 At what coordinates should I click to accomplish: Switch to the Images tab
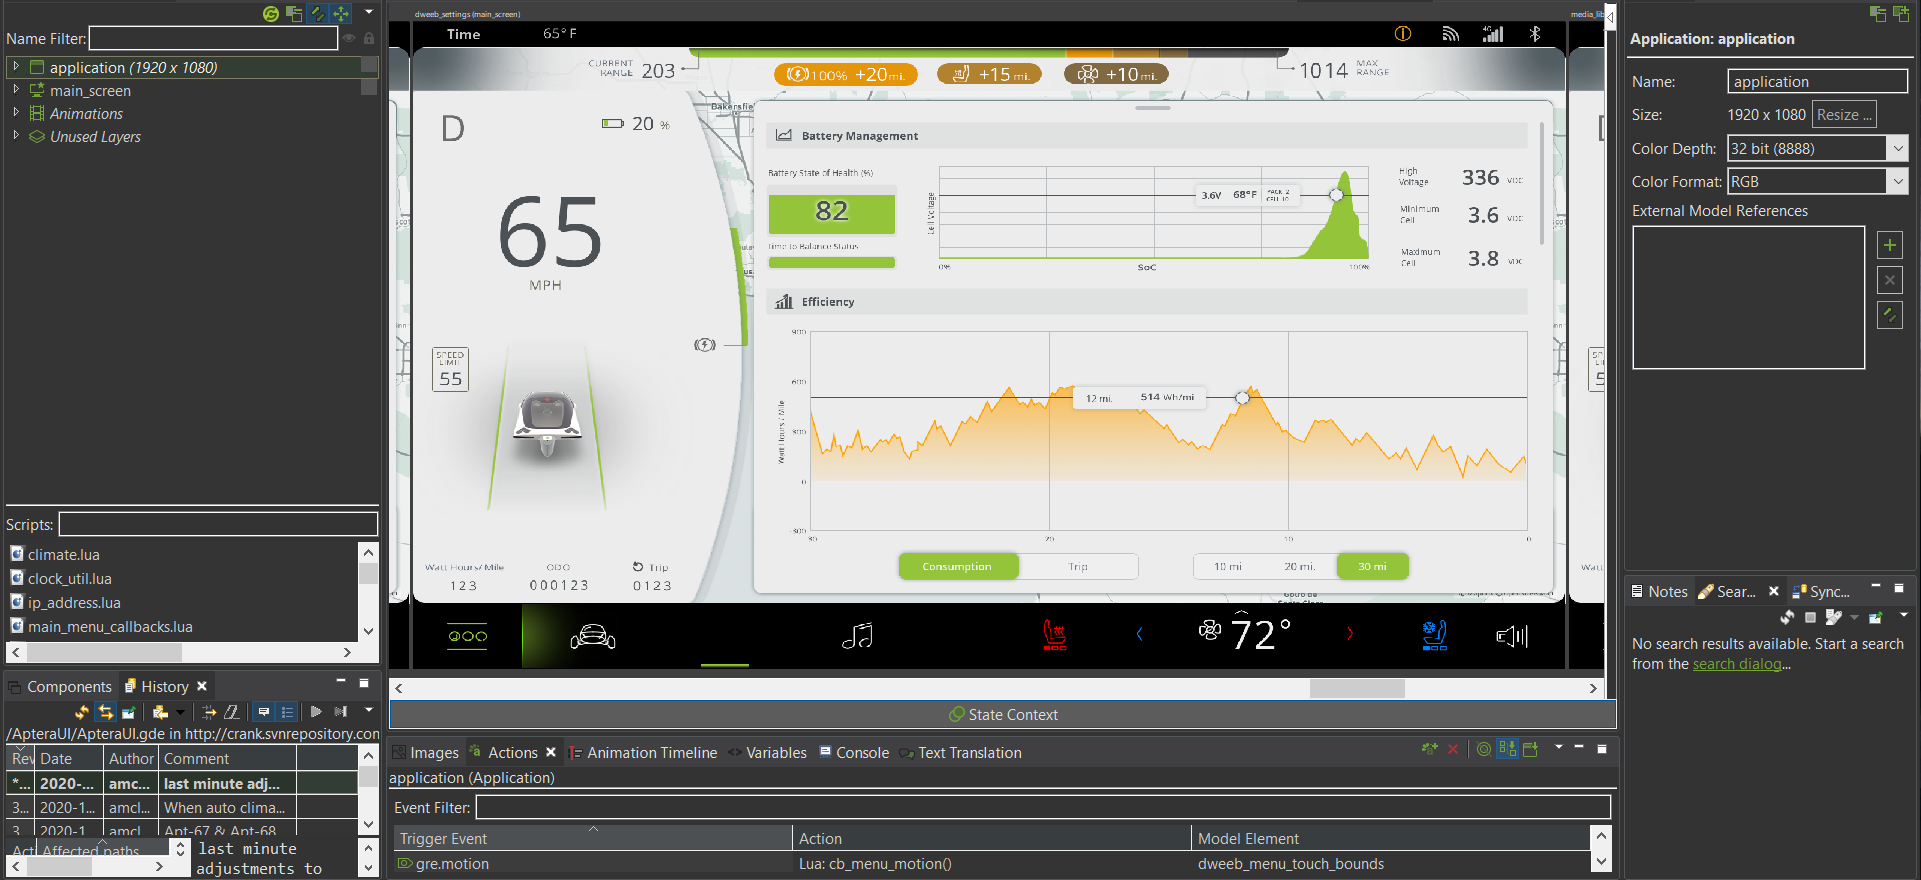(426, 752)
